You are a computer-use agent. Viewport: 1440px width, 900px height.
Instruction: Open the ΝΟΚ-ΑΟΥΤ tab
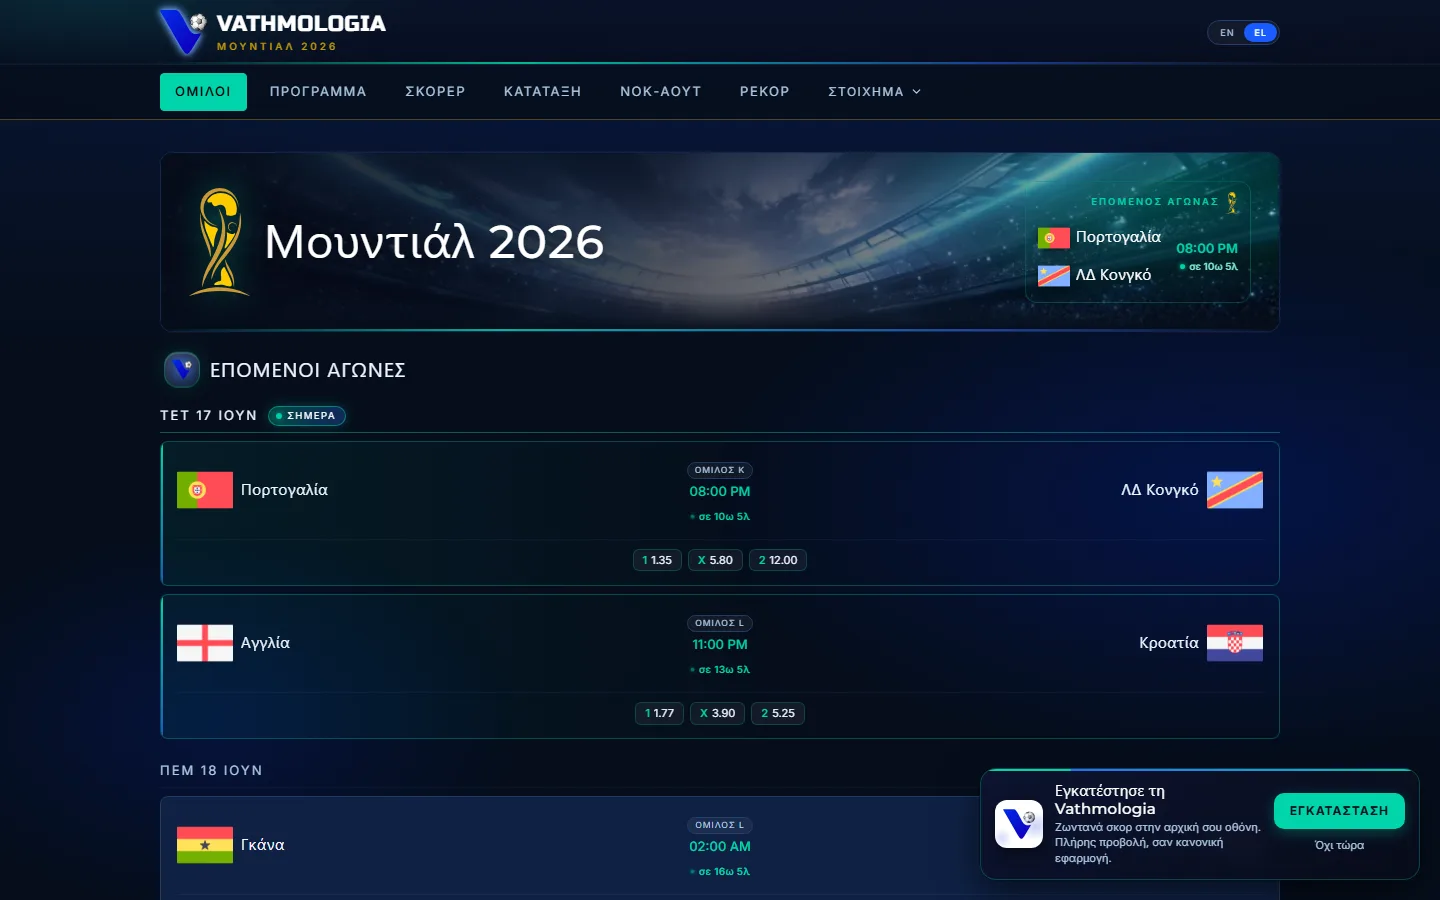(x=660, y=92)
